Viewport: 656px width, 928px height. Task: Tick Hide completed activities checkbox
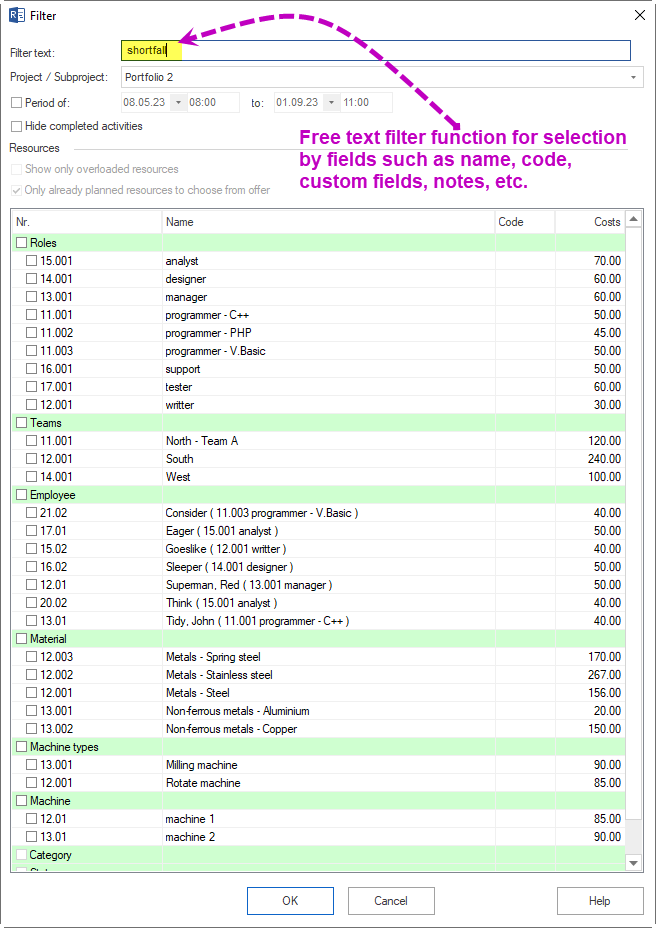coord(17,127)
